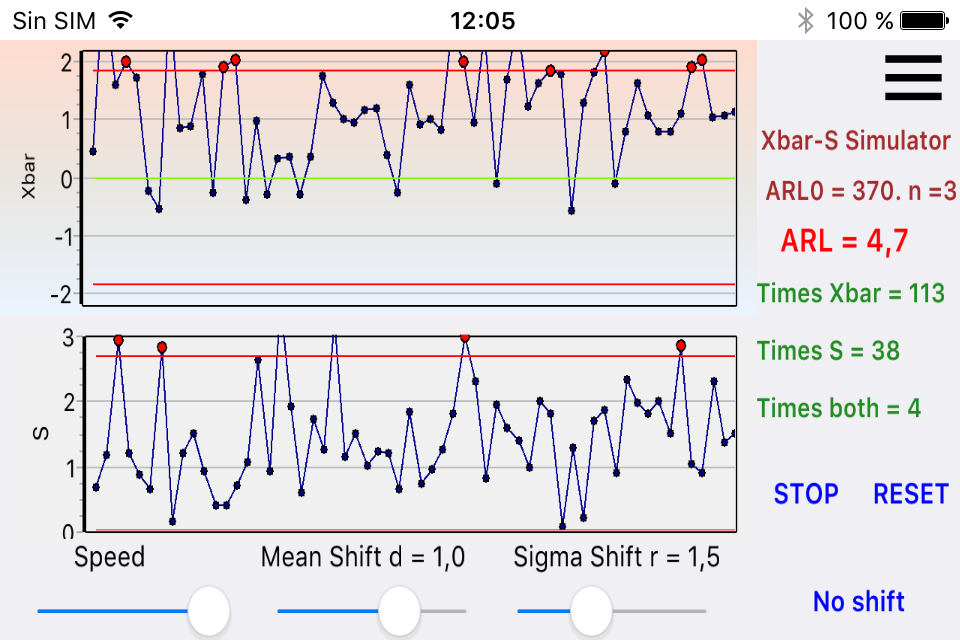Viewport: 960px width, 640px height.
Task: Click the ARL0 = 370. n =3 text
Action: point(857,190)
